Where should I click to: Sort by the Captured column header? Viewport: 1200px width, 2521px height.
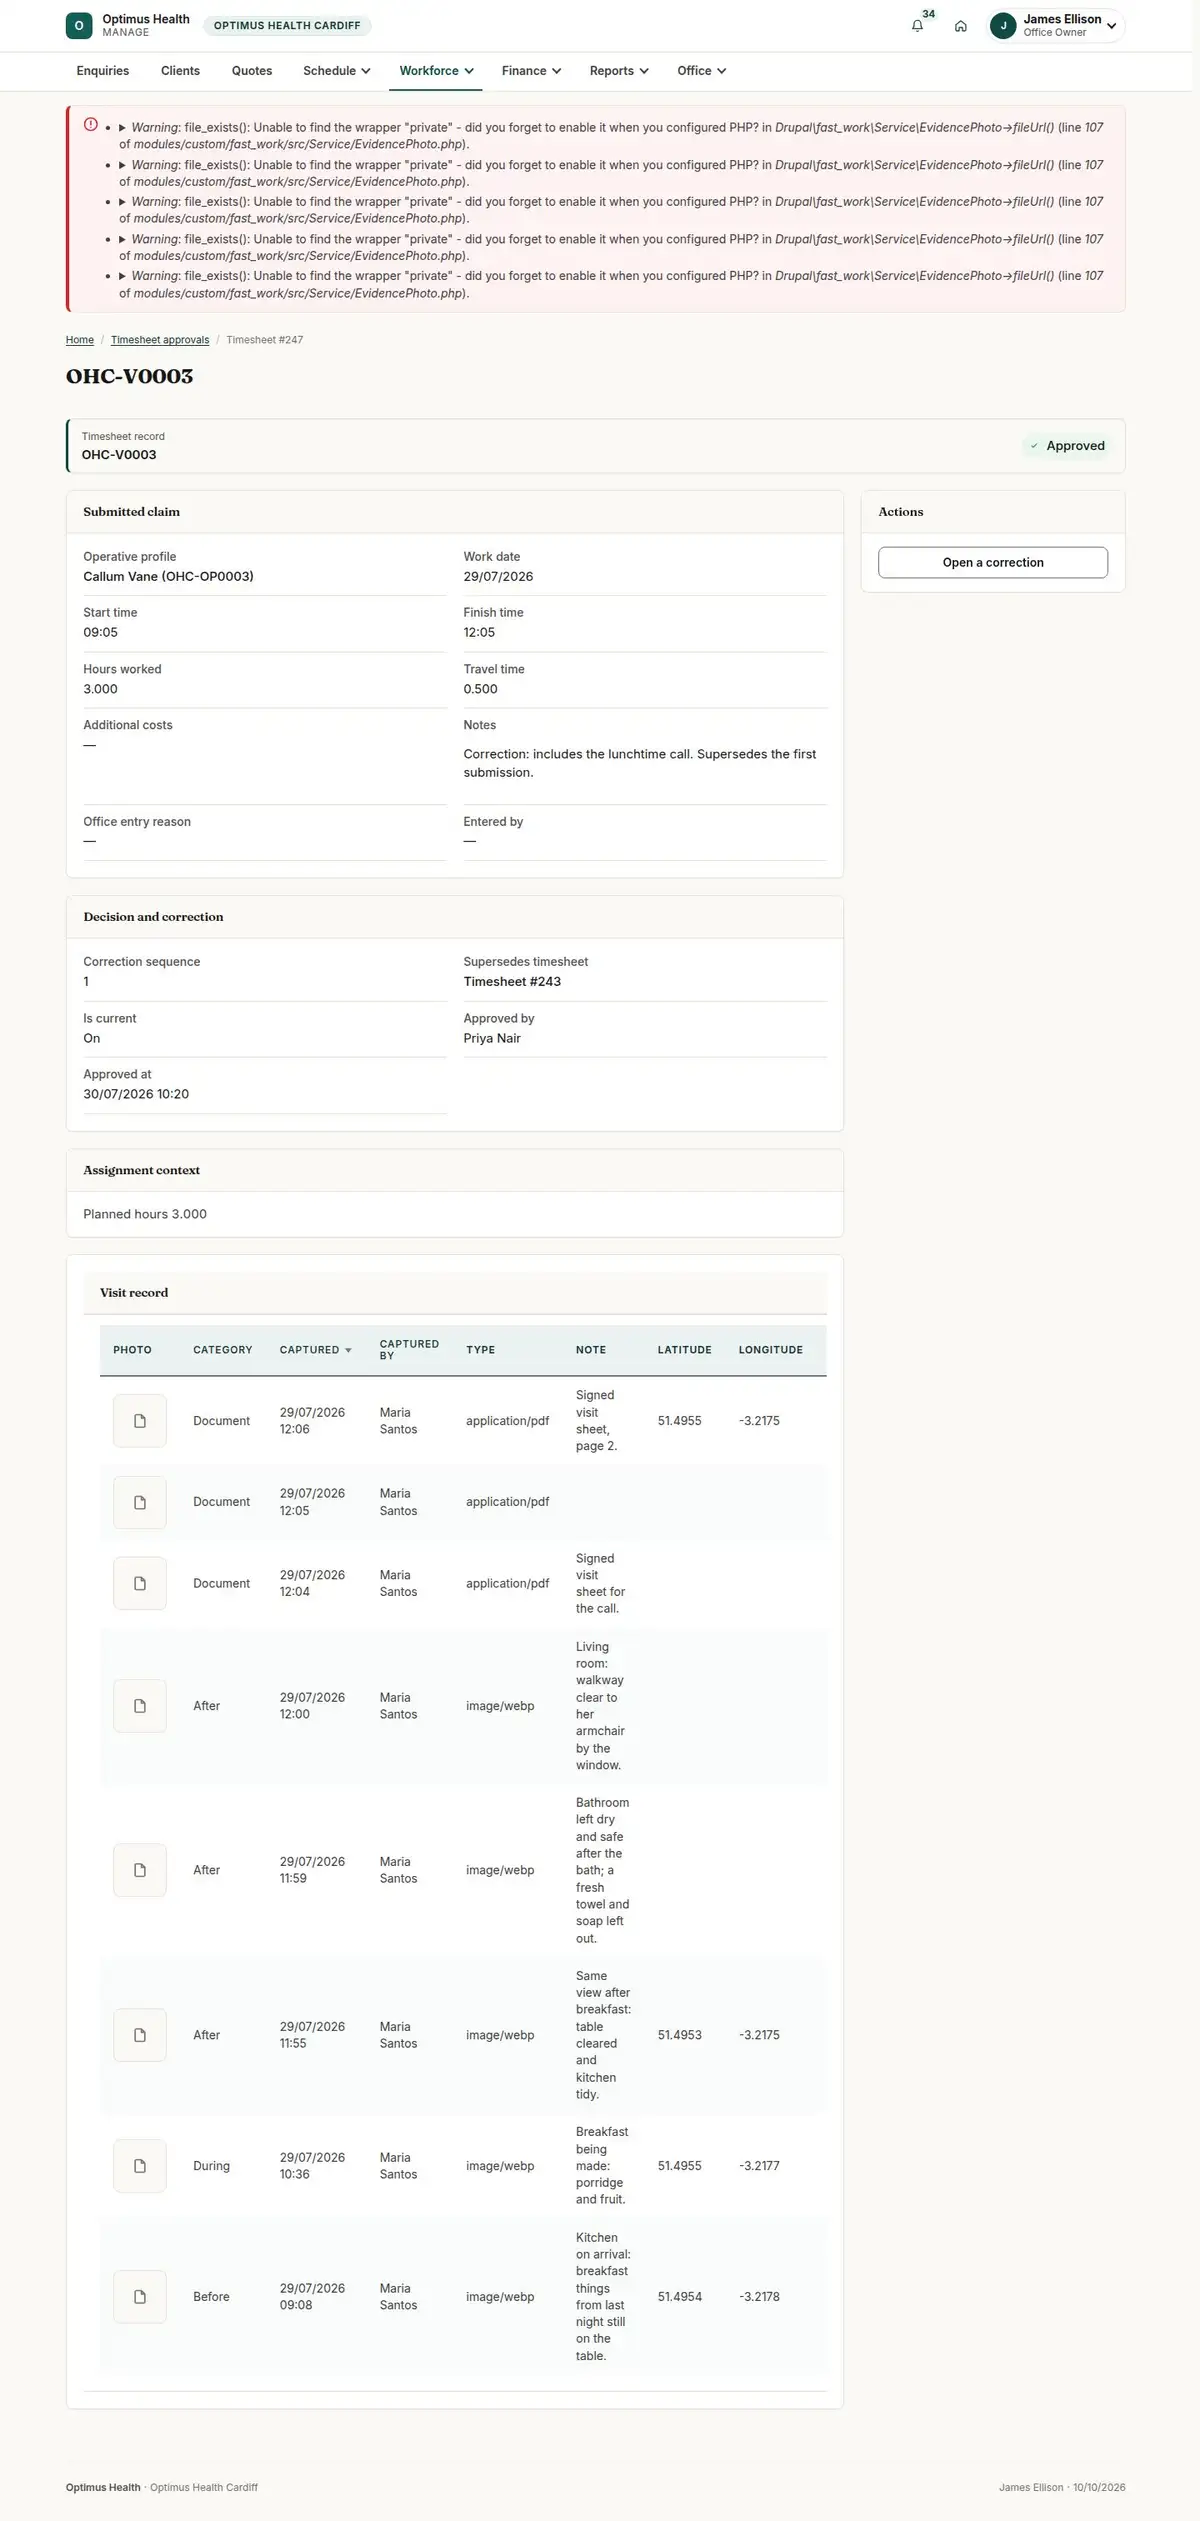click(315, 1350)
